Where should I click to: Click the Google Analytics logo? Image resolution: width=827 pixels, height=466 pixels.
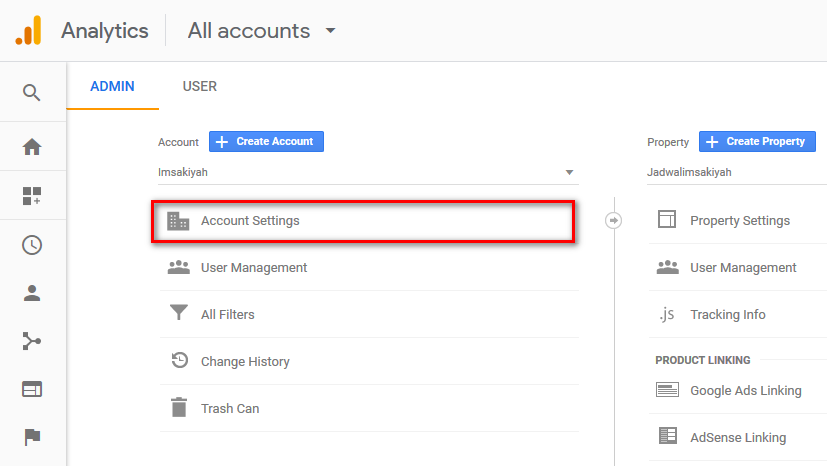29,30
